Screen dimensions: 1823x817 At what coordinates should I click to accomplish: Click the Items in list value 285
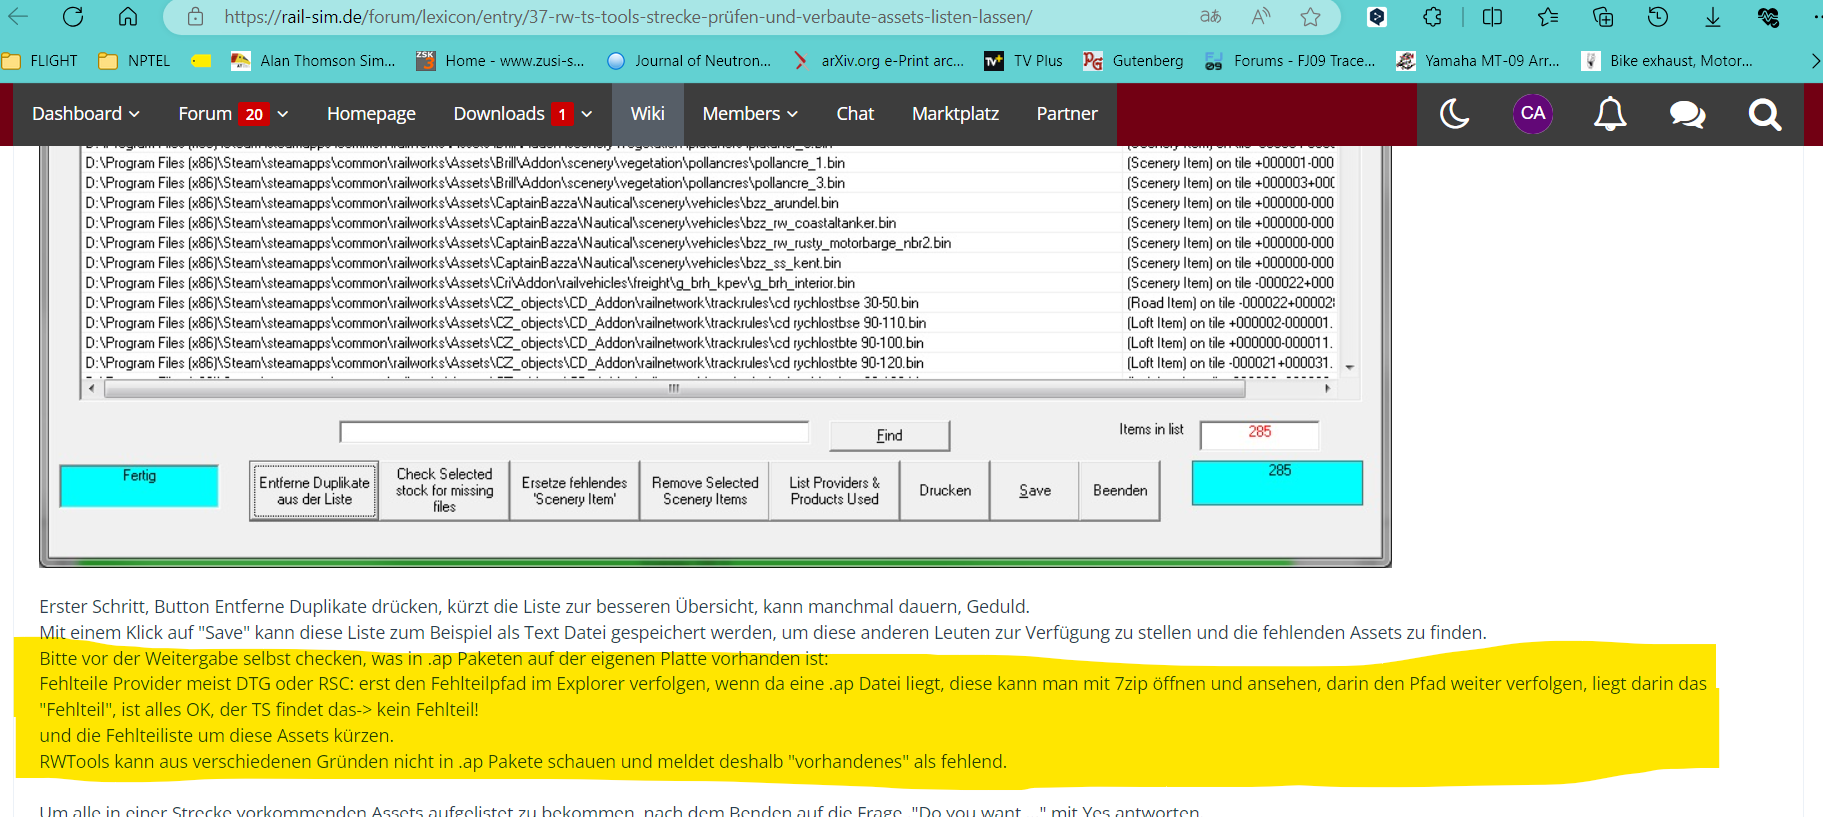[x=1259, y=434]
